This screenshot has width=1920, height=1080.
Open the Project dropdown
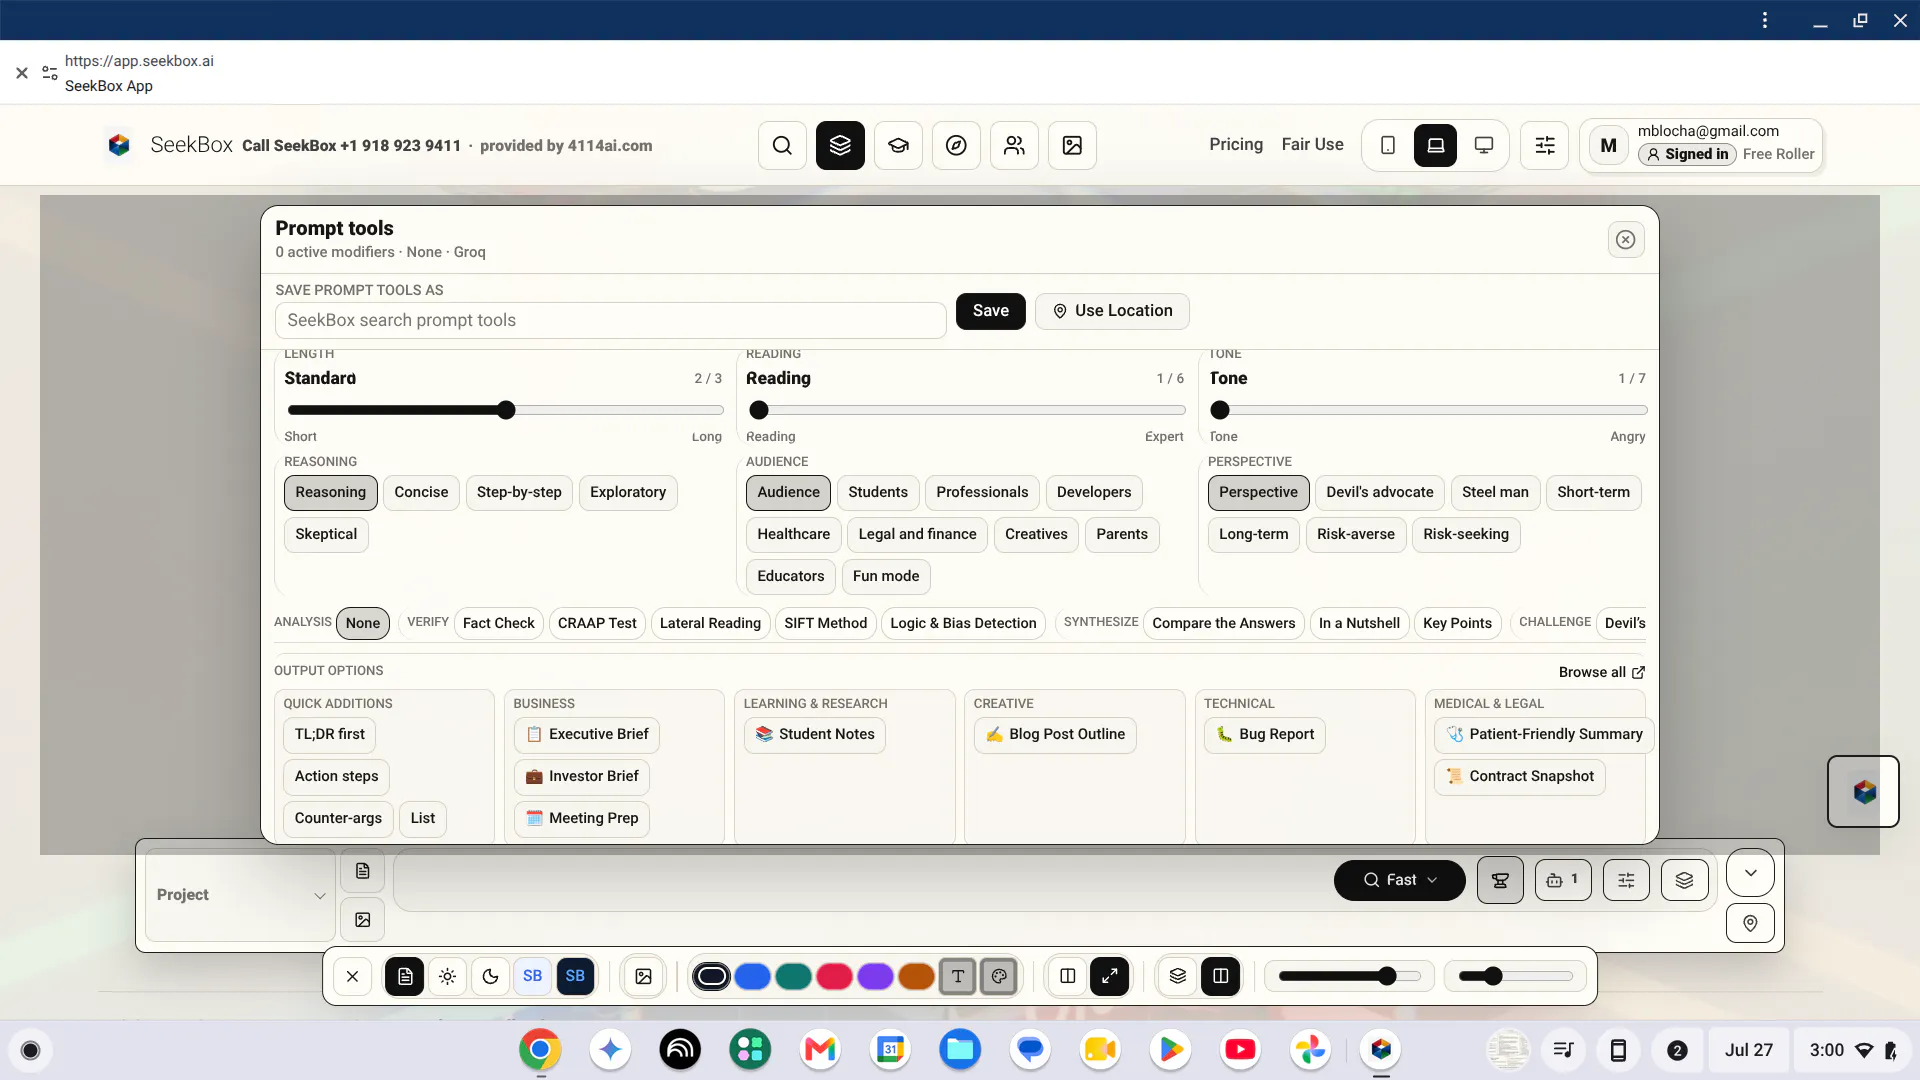[240, 895]
